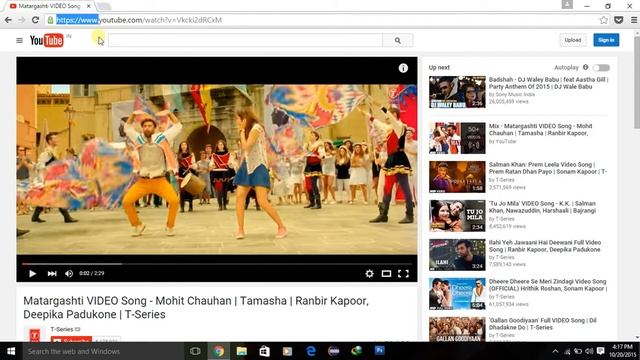This screenshot has height=360, width=640.
Task: Enter full screen mode
Action: (403, 273)
